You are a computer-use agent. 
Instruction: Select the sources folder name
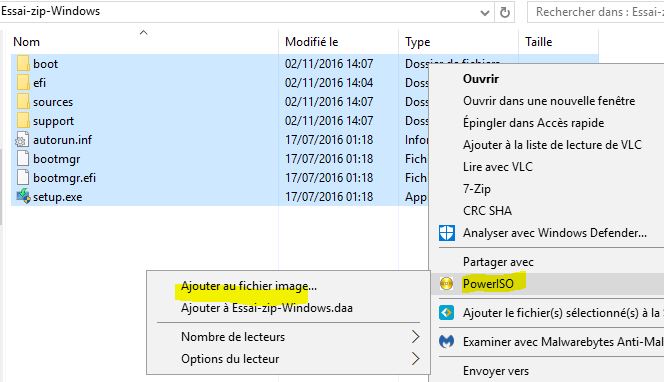point(53,102)
